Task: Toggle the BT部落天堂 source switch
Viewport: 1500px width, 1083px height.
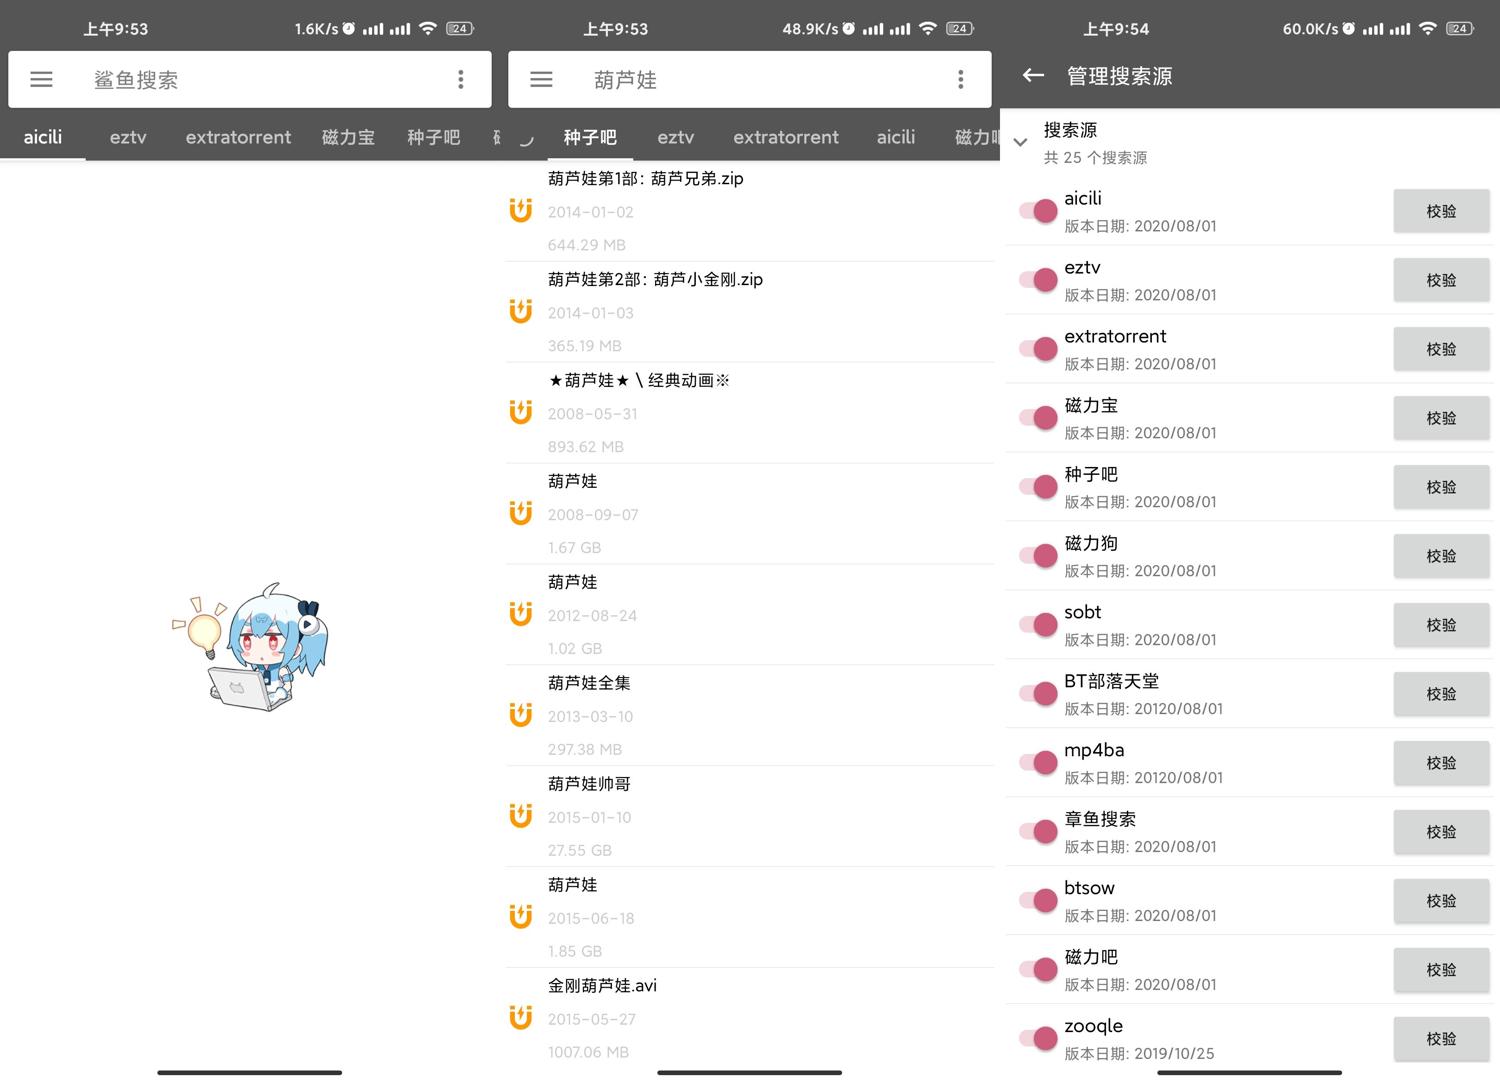Action: [1038, 694]
